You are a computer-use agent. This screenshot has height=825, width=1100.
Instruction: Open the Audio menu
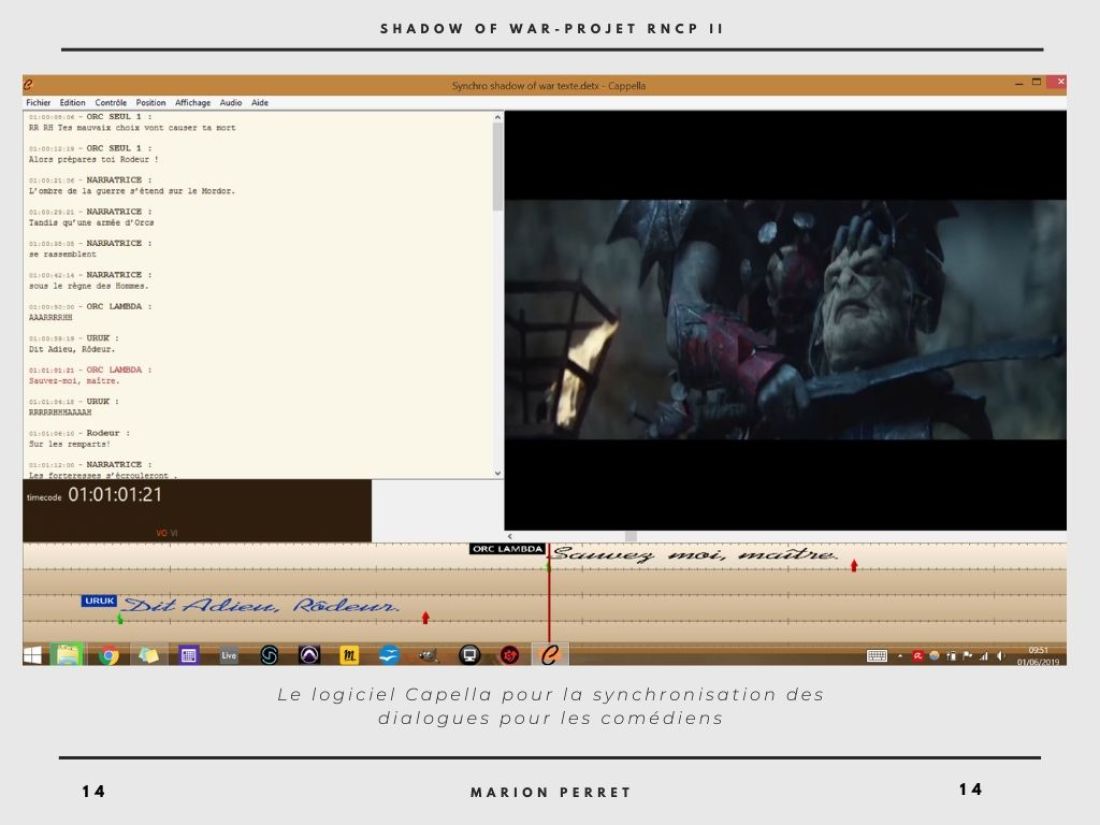231,102
